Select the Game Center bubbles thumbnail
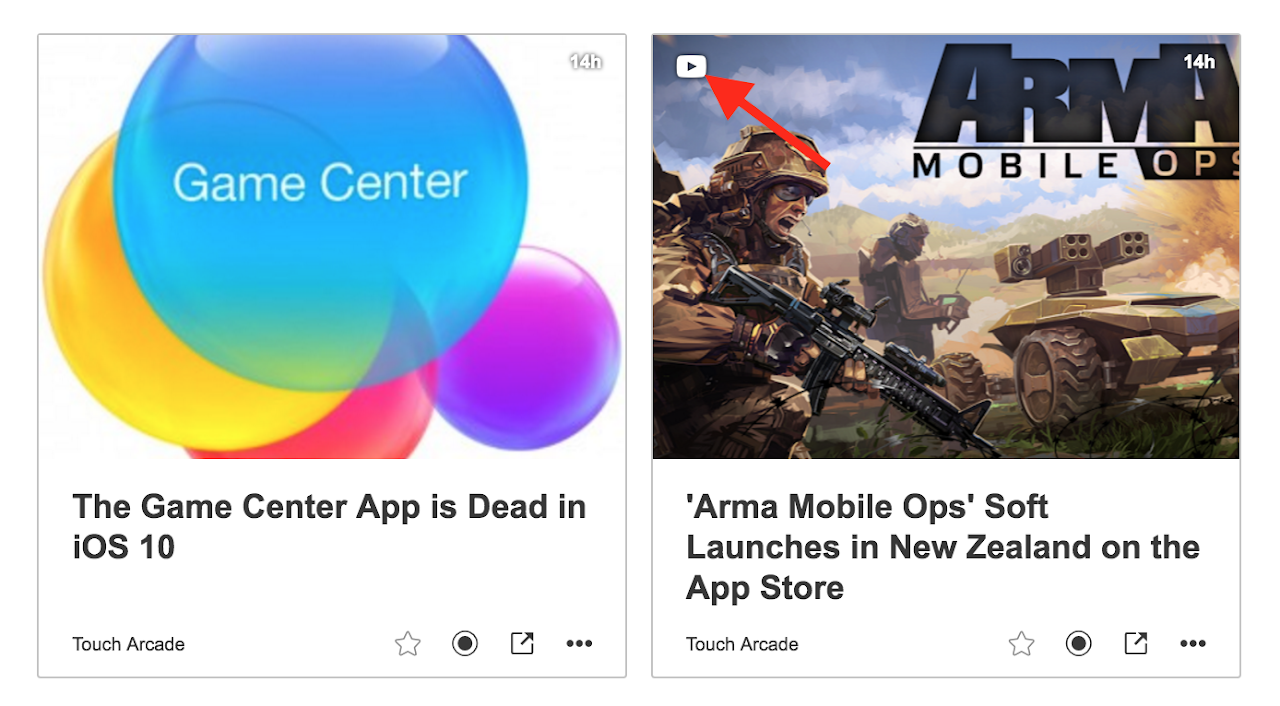Image resolution: width=1280 pixels, height=706 pixels. point(332,247)
